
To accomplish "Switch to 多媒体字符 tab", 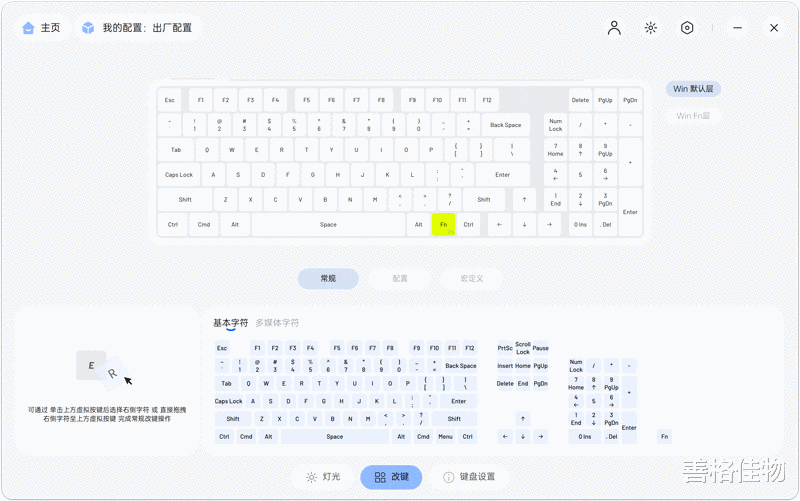I will [277, 323].
